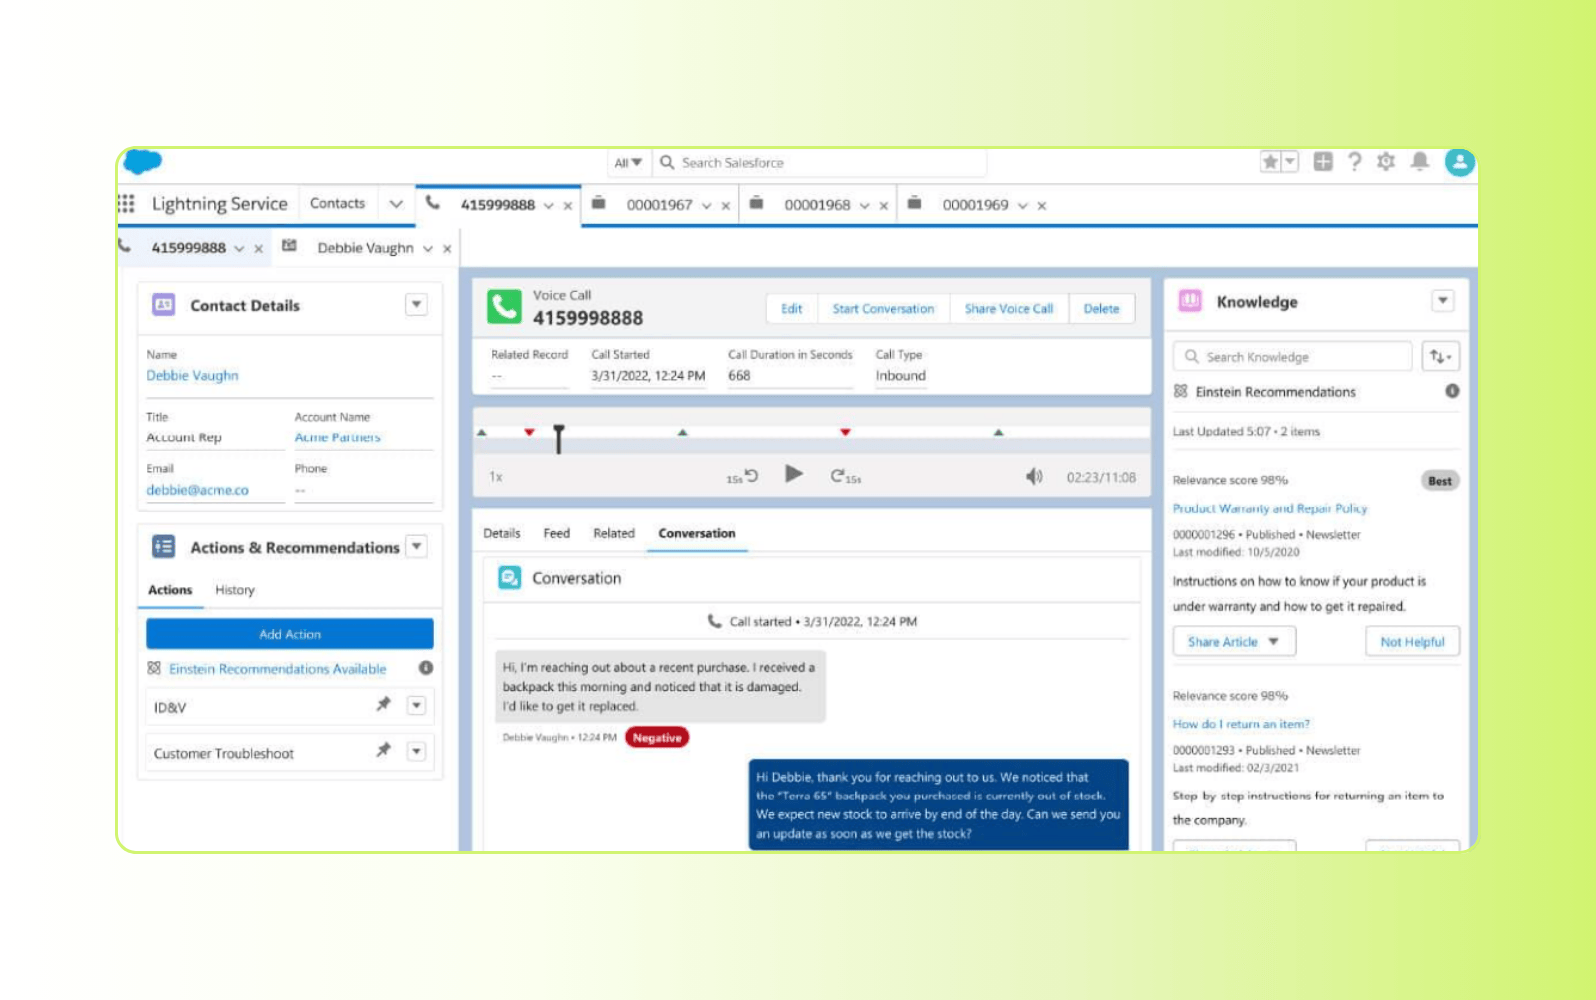Open the All search scope dropdown
Image resolution: width=1596 pixels, height=1000 pixels.
click(x=629, y=163)
